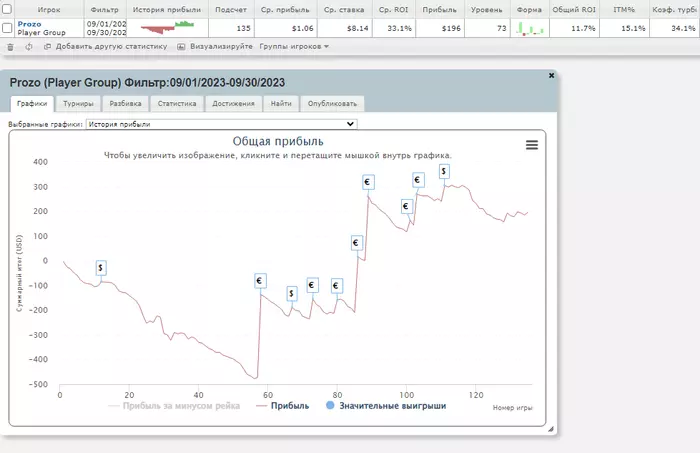This screenshot has height=453, width=700.
Task: Toggle Значительные выигрыши legend item
Action: click(x=386, y=406)
